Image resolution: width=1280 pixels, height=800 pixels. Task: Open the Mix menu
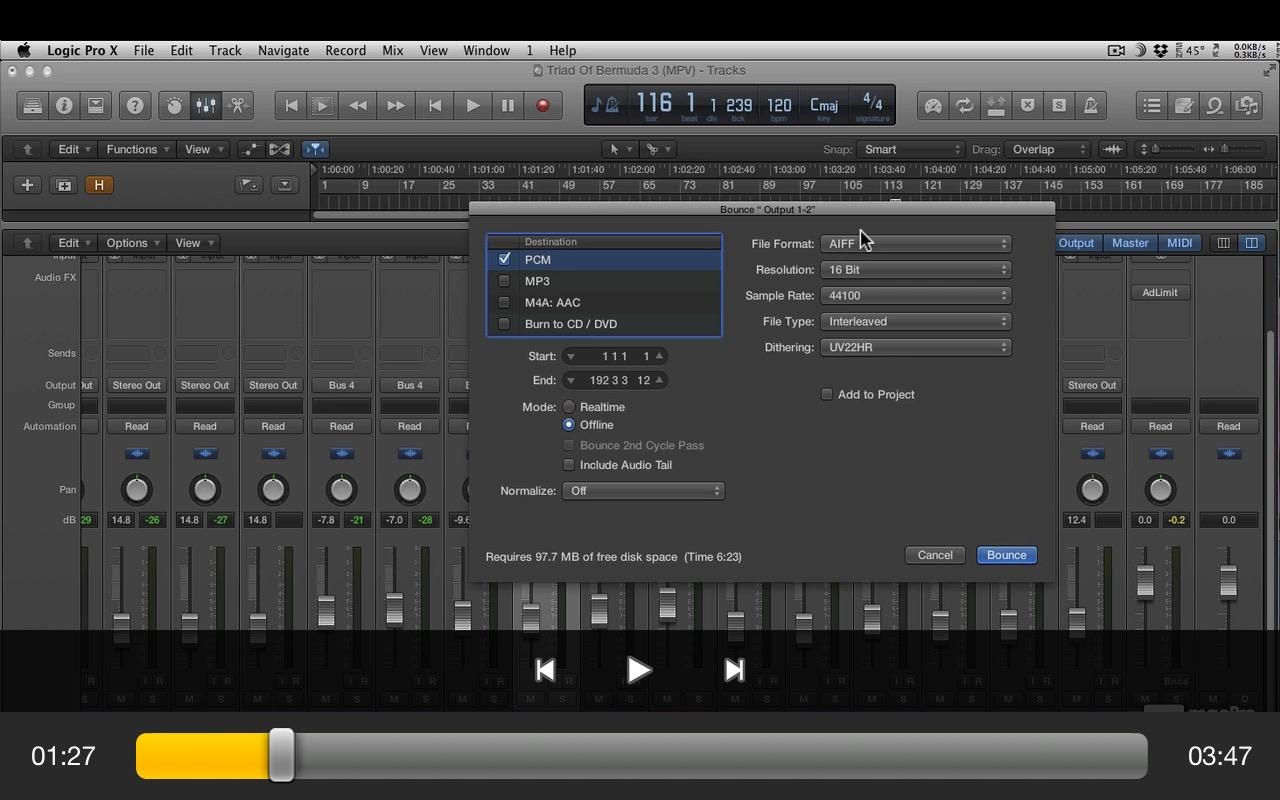click(393, 50)
